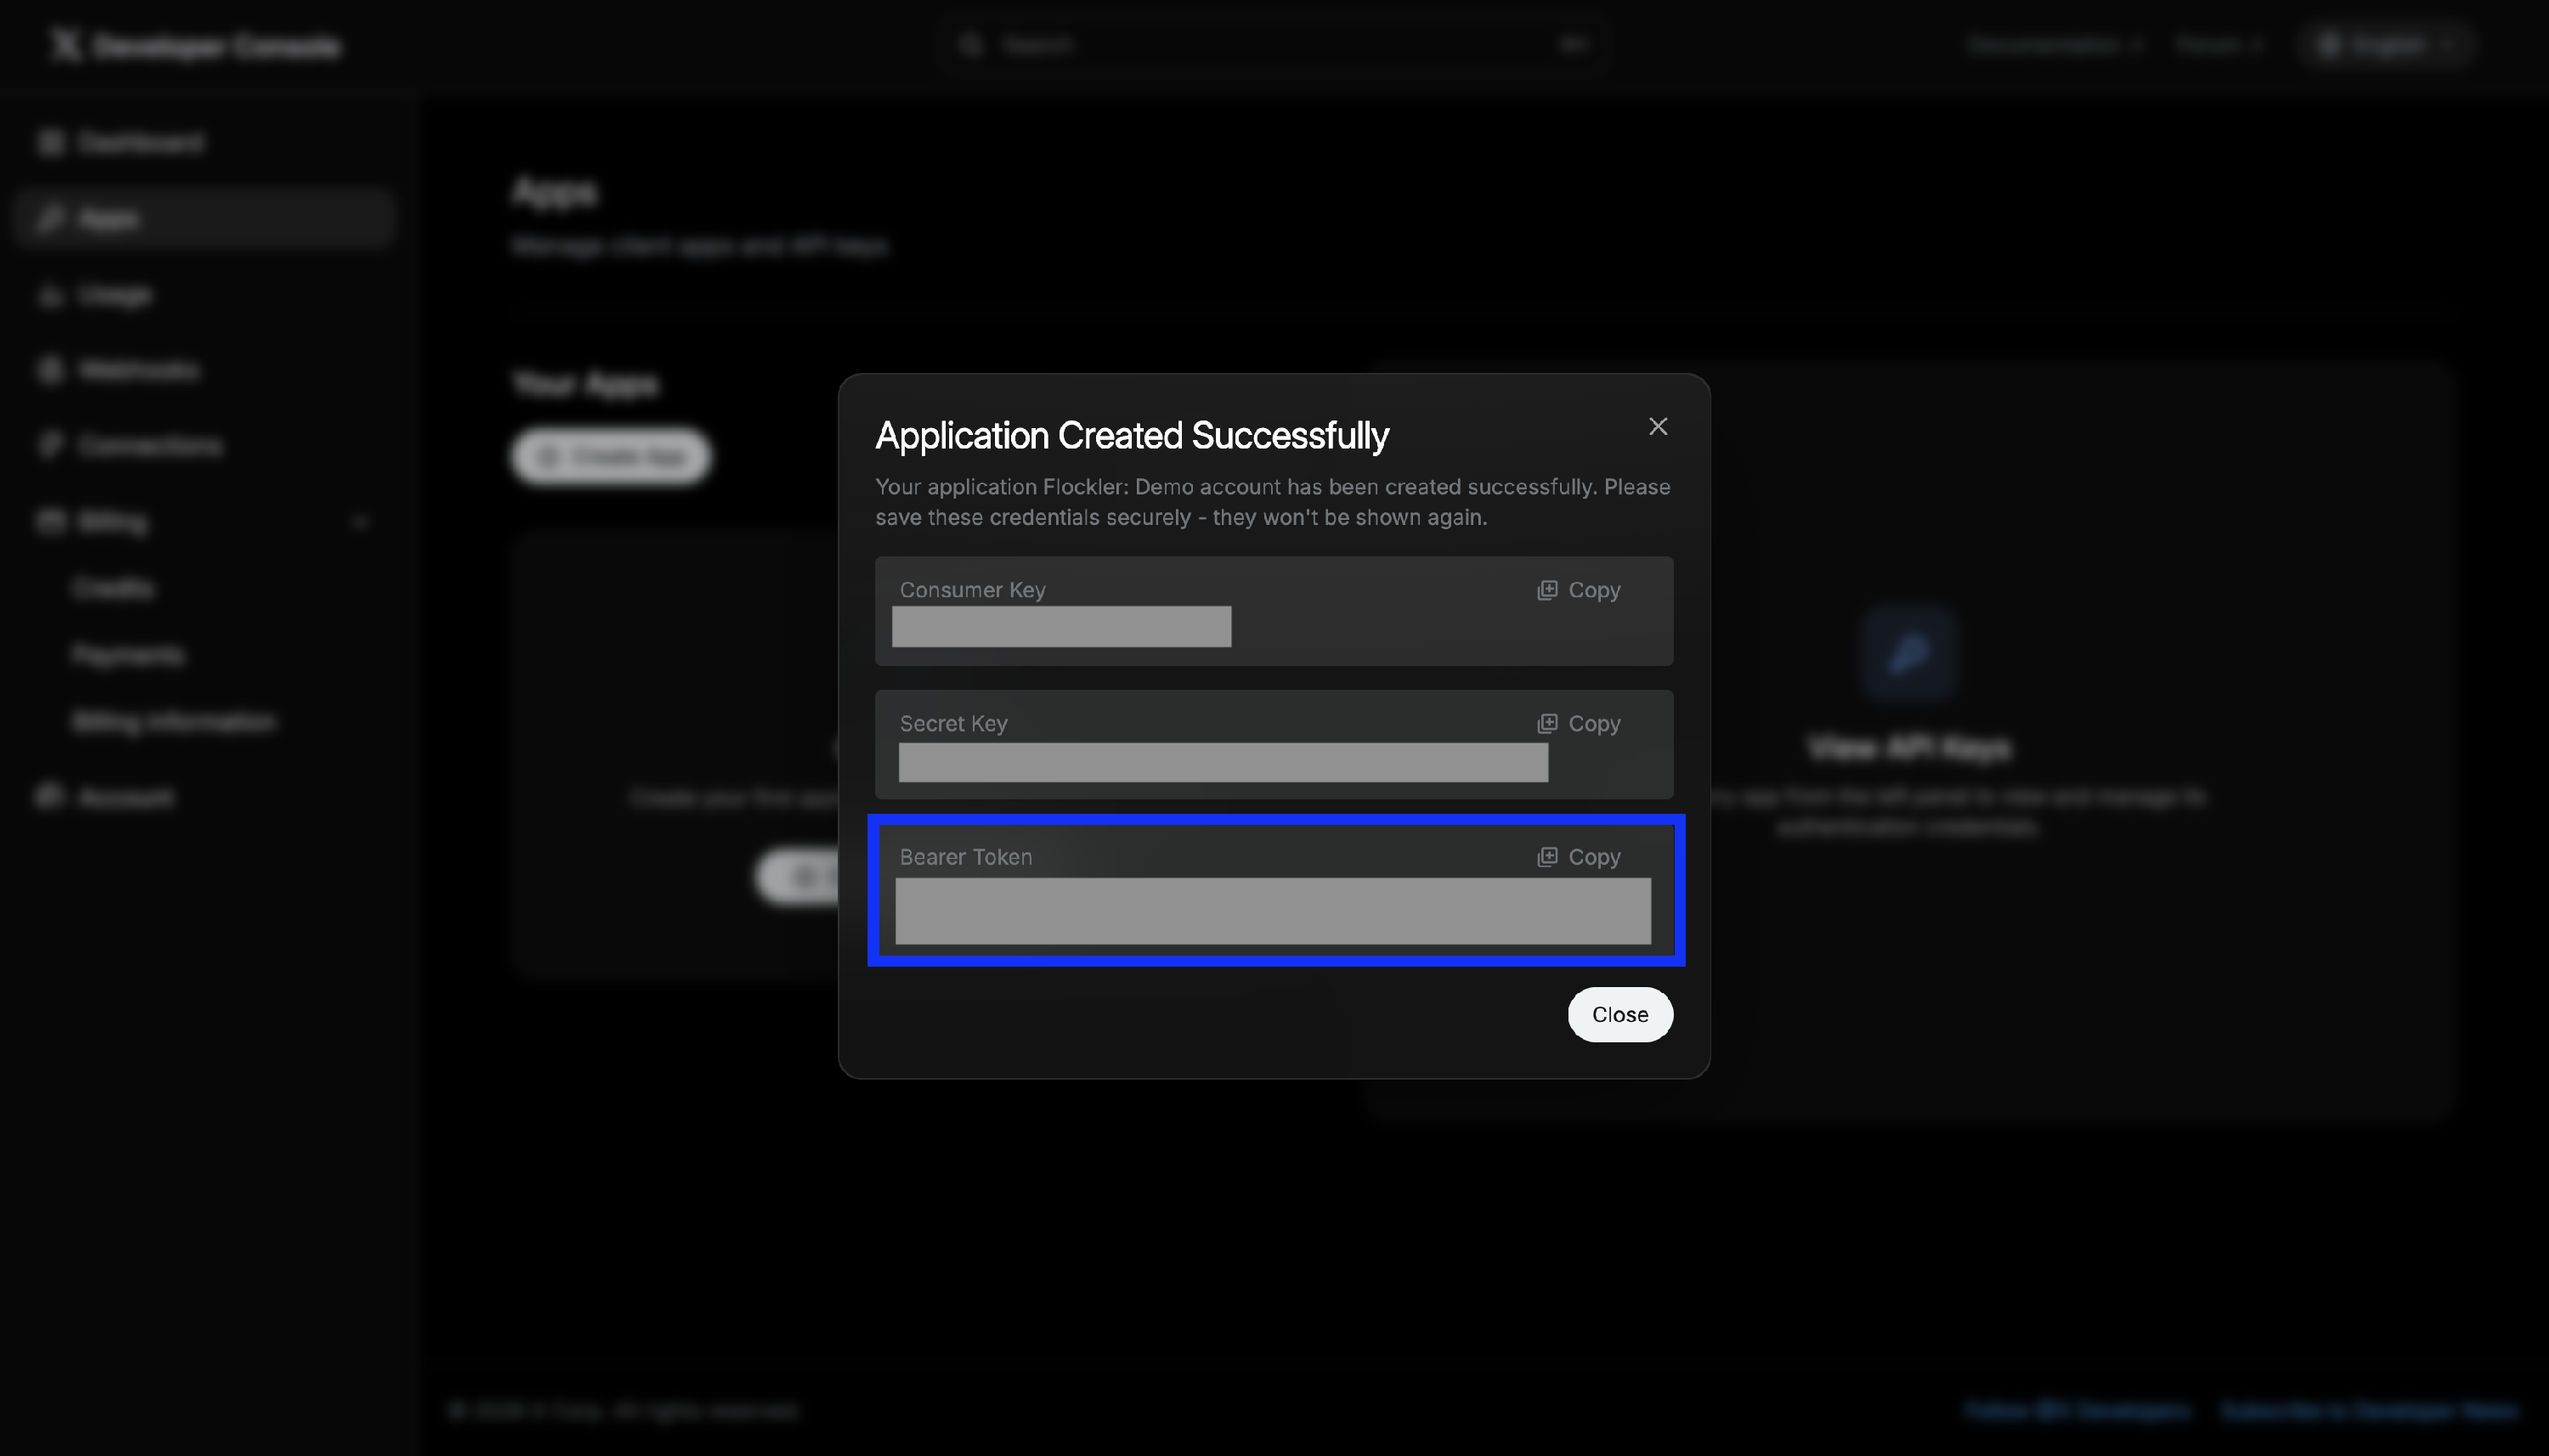The height and width of the screenshot is (1456, 2549).
Task: Click the Create App button
Action: click(x=611, y=457)
